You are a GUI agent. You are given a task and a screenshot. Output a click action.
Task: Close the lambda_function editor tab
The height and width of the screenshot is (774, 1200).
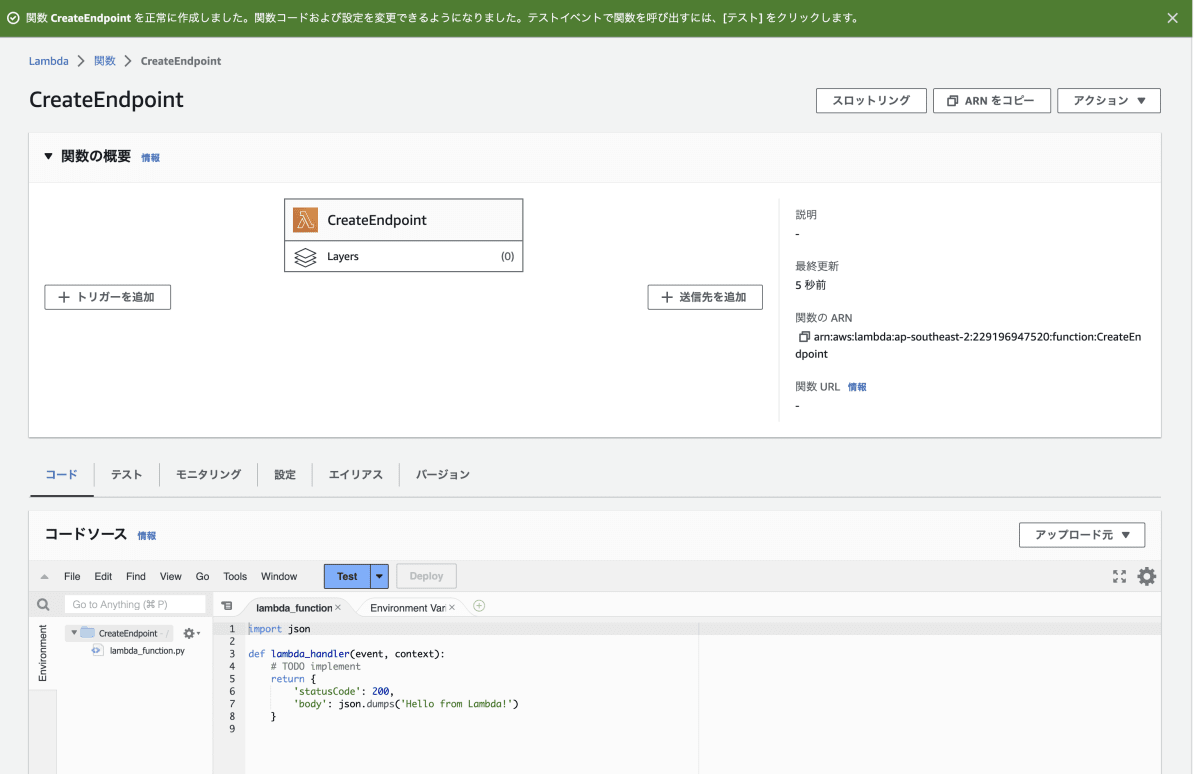click(x=338, y=607)
